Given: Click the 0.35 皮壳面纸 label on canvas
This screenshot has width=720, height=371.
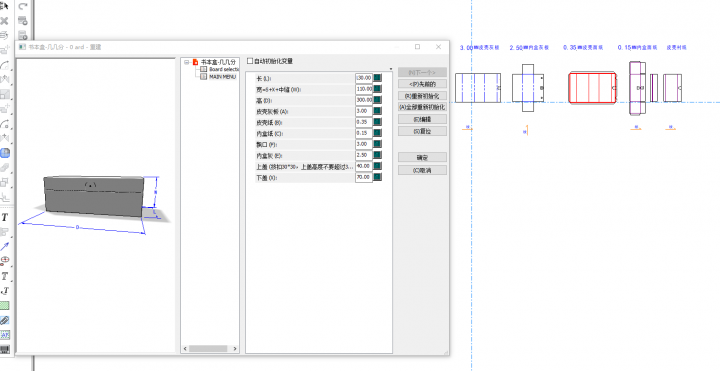Looking at the screenshot, I should [583, 47].
